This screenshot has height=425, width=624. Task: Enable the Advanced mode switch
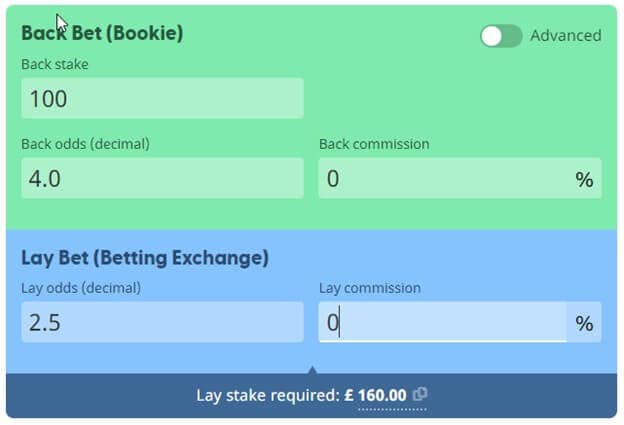click(501, 36)
